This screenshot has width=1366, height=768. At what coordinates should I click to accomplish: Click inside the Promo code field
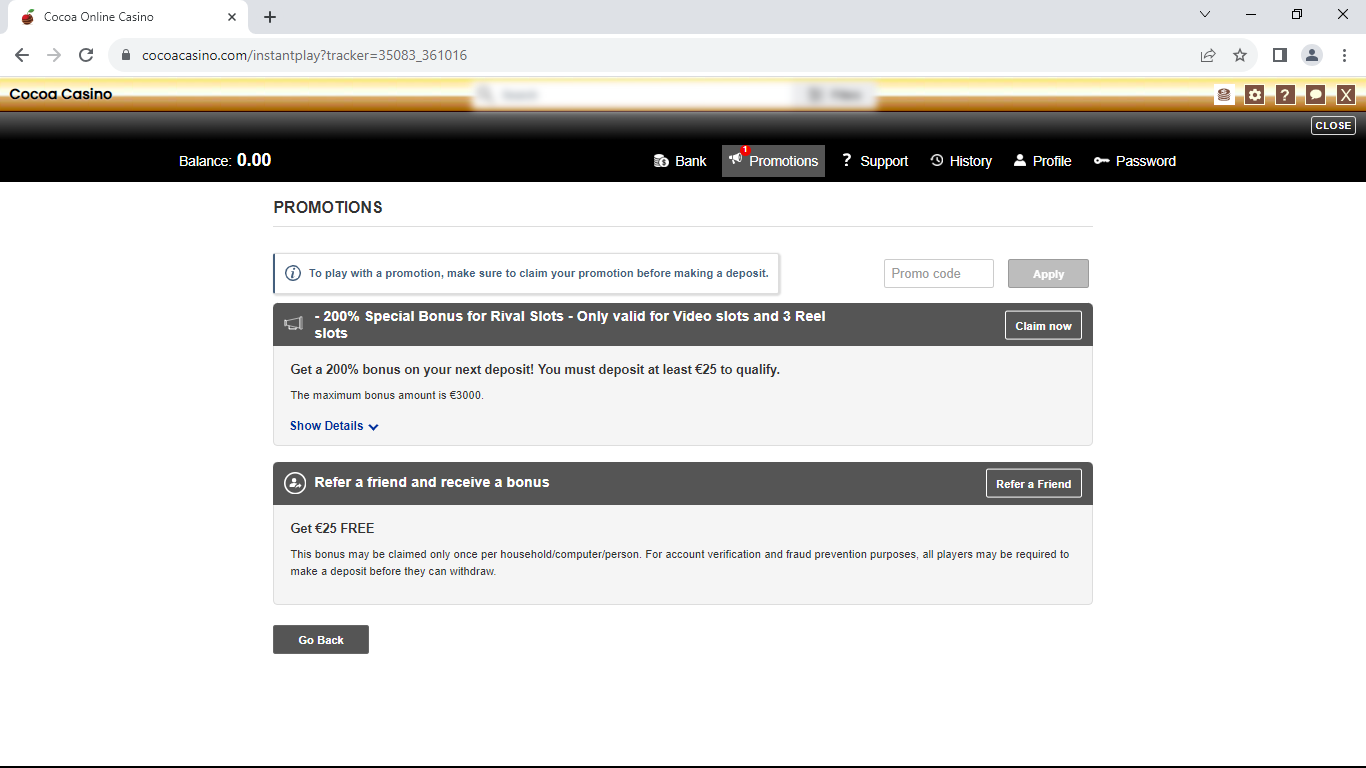[x=938, y=273]
